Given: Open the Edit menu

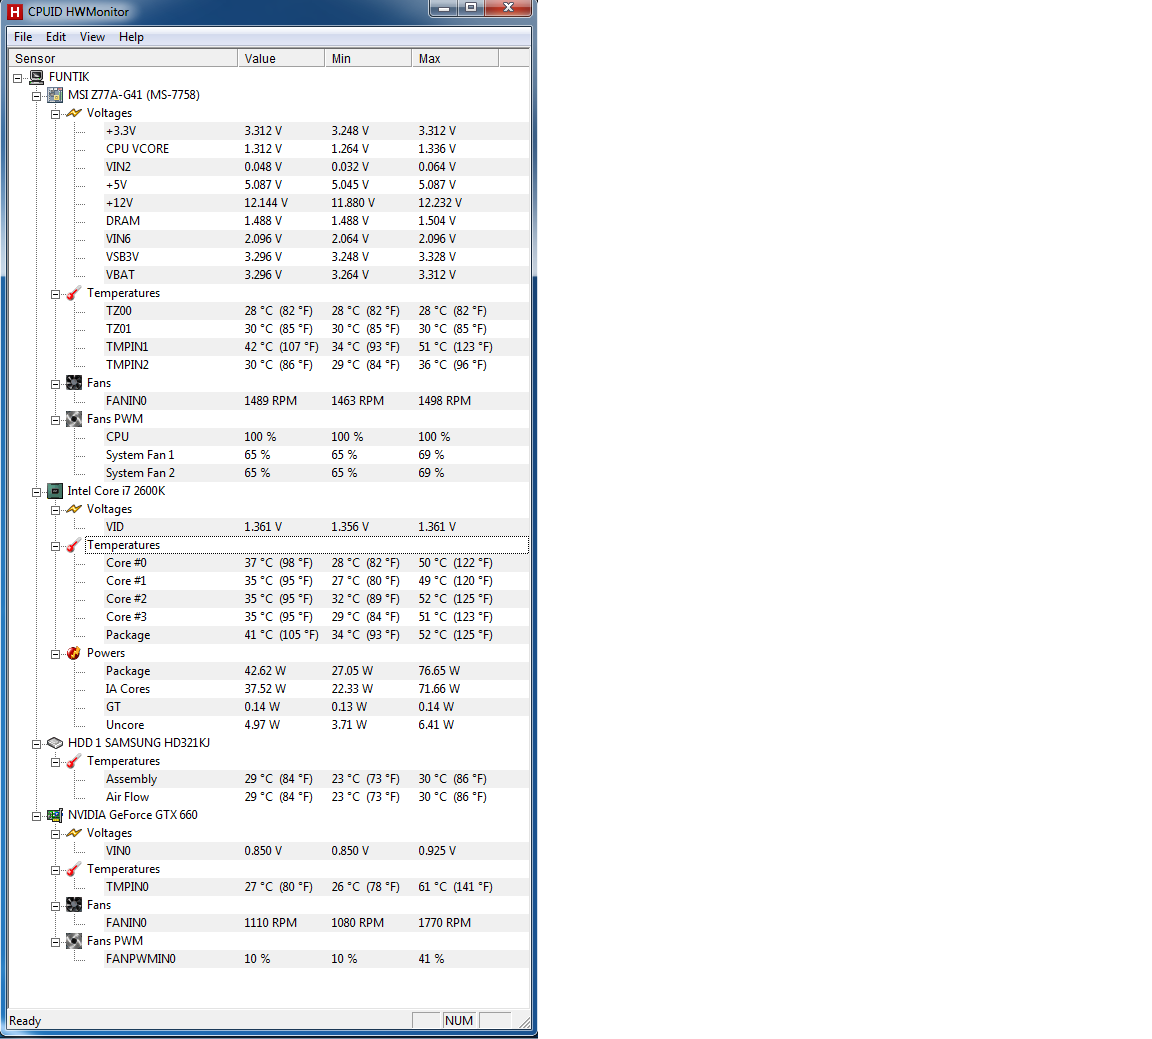Looking at the screenshot, I should (56, 37).
